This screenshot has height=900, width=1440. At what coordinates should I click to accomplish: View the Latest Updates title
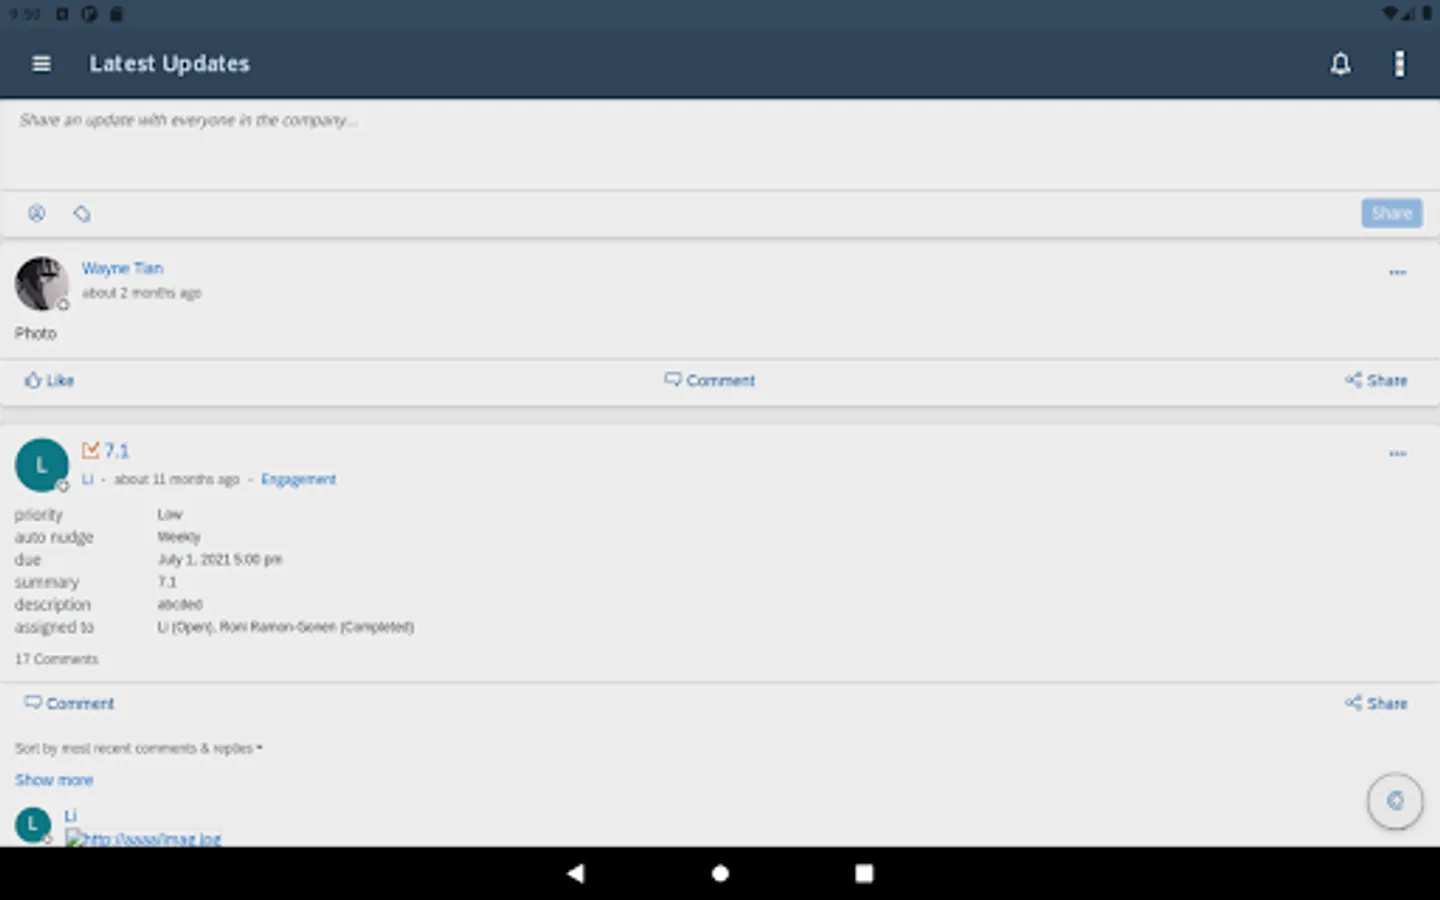click(169, 63)
